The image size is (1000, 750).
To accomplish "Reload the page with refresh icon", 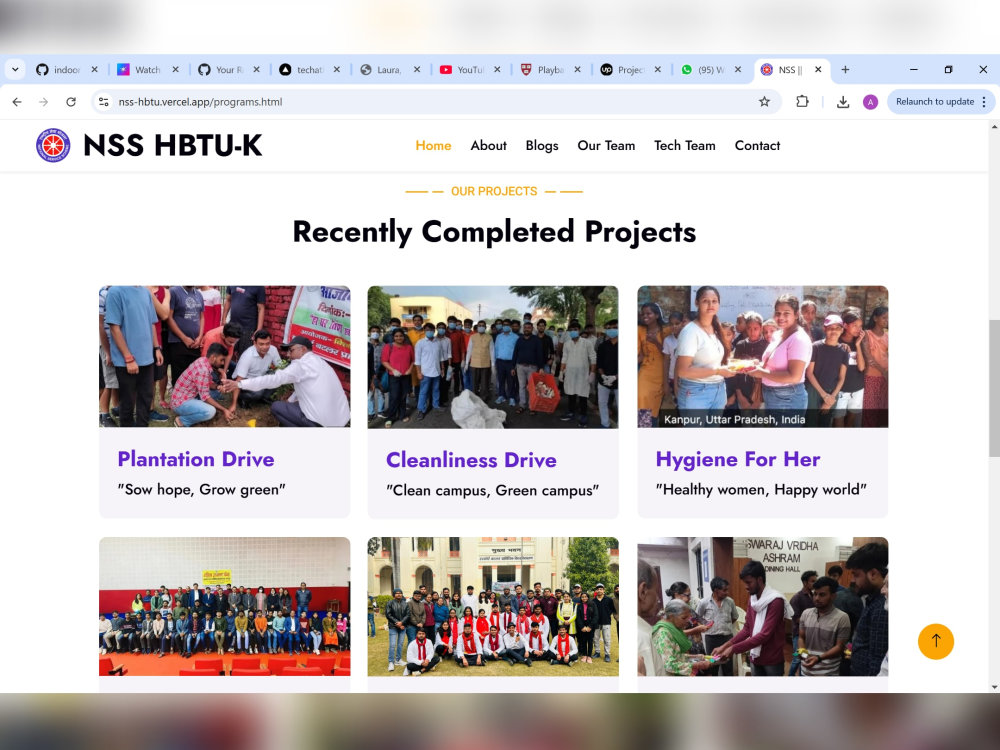I will point(71,102).
